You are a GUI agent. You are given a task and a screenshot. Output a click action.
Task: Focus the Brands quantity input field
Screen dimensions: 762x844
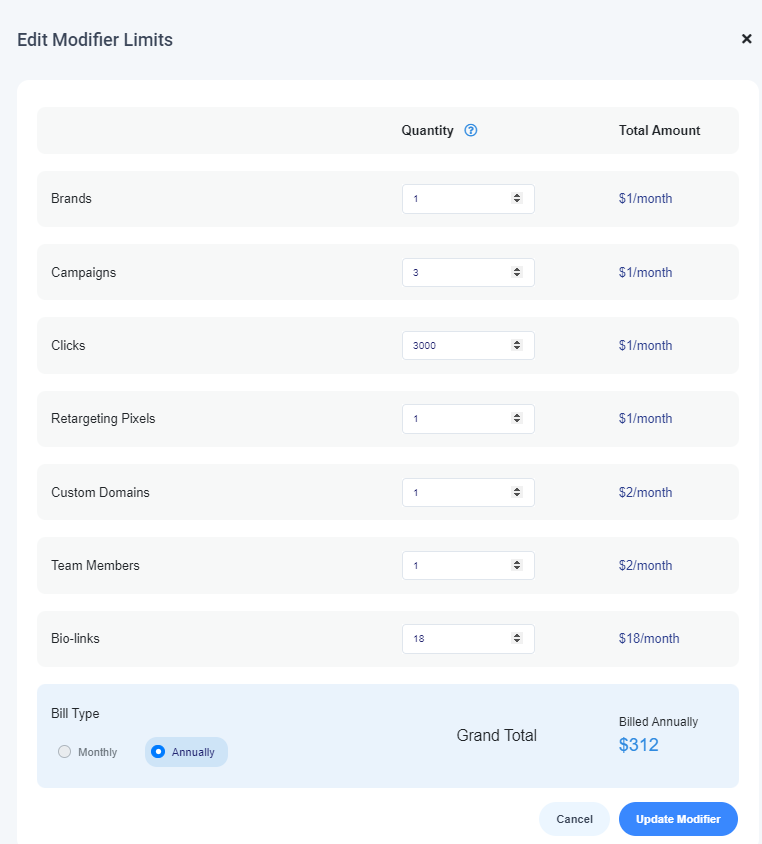[x=455, y=199]
